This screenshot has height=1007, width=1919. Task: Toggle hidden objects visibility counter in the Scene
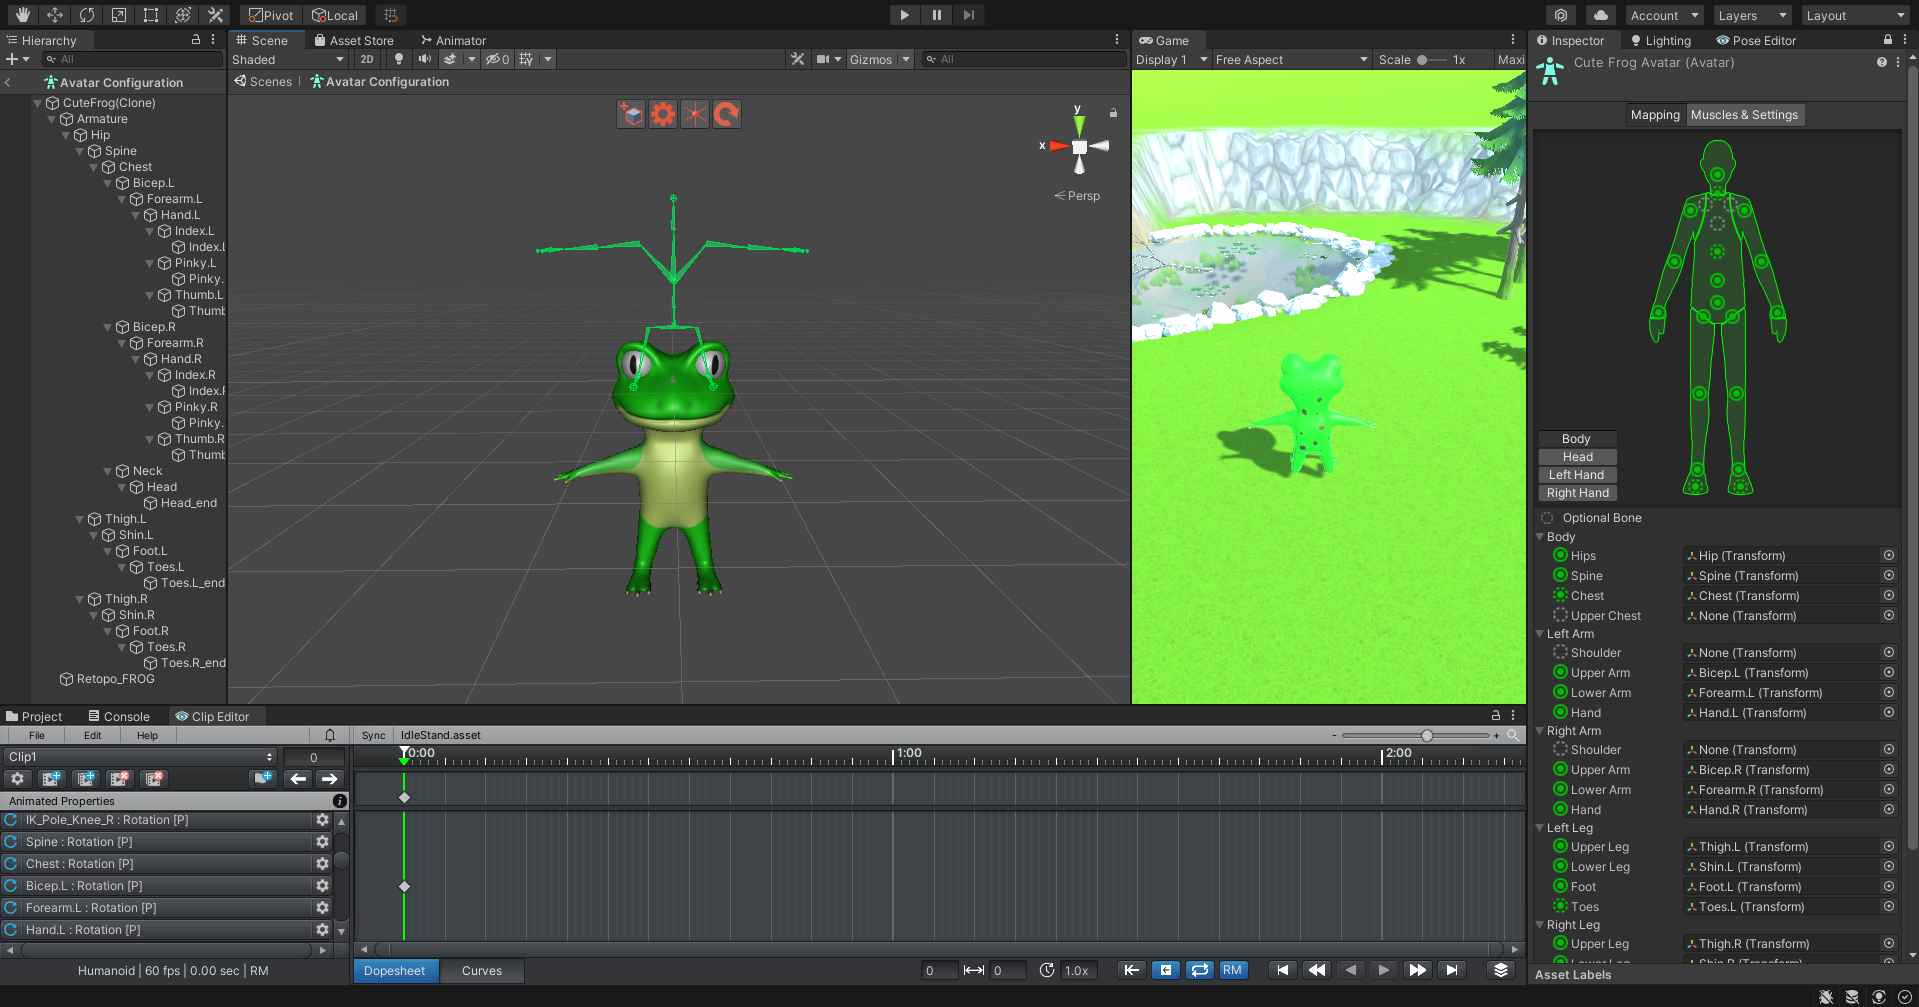click(x=498, y=59)
